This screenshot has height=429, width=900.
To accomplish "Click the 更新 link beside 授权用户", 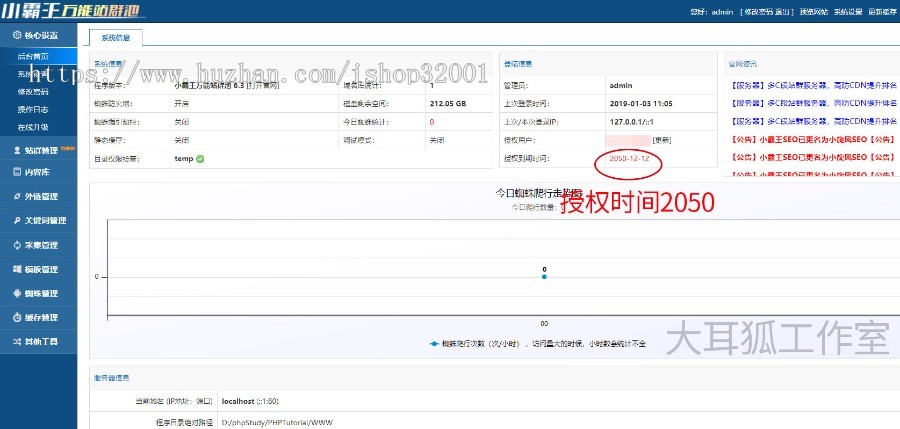I will [661, 140].
